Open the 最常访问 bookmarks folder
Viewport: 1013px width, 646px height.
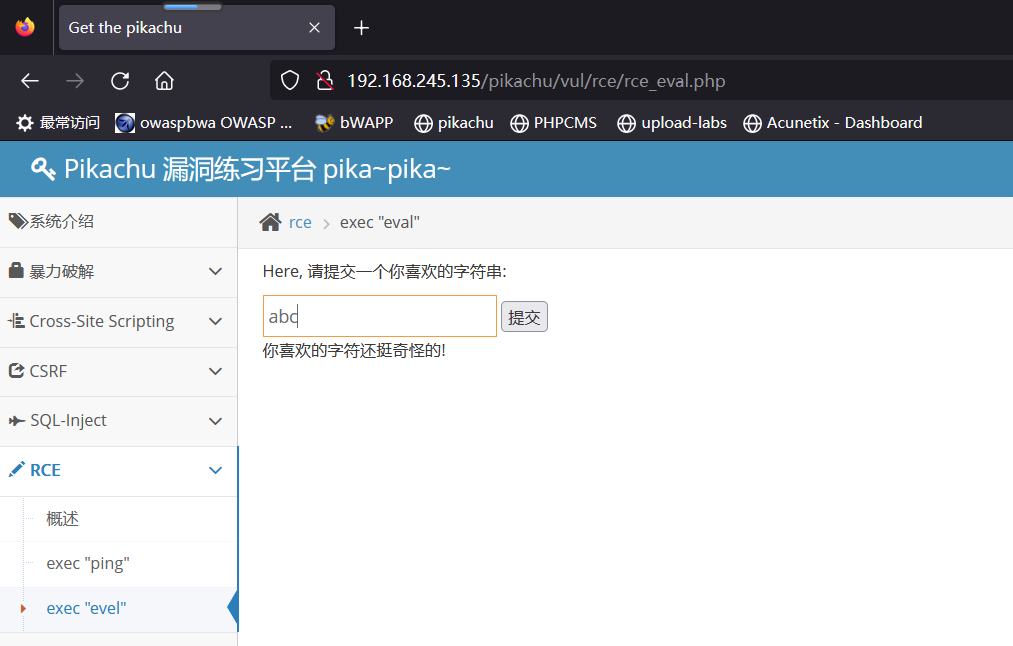(x=57, y=123)
